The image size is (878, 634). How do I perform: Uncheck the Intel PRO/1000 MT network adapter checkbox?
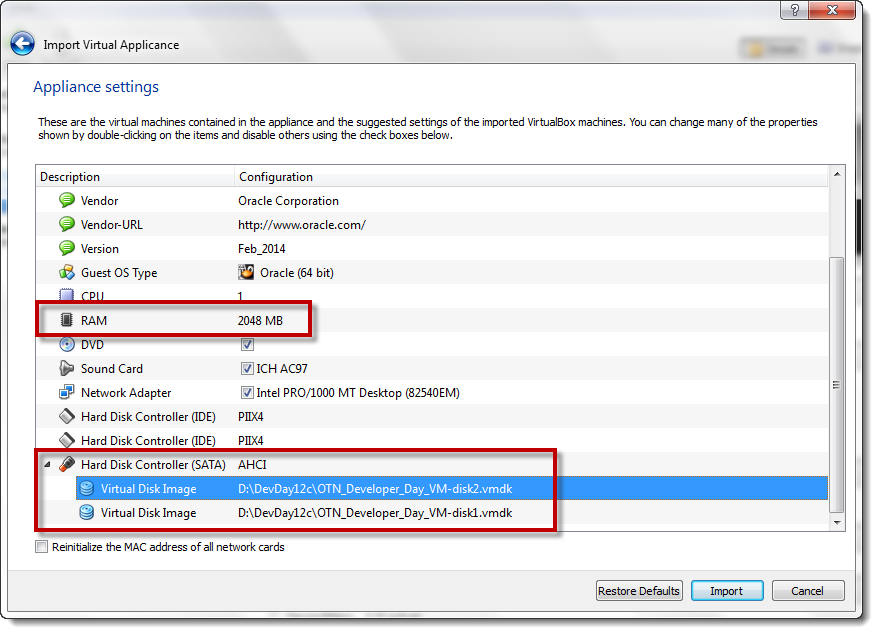tap(247, 393)
